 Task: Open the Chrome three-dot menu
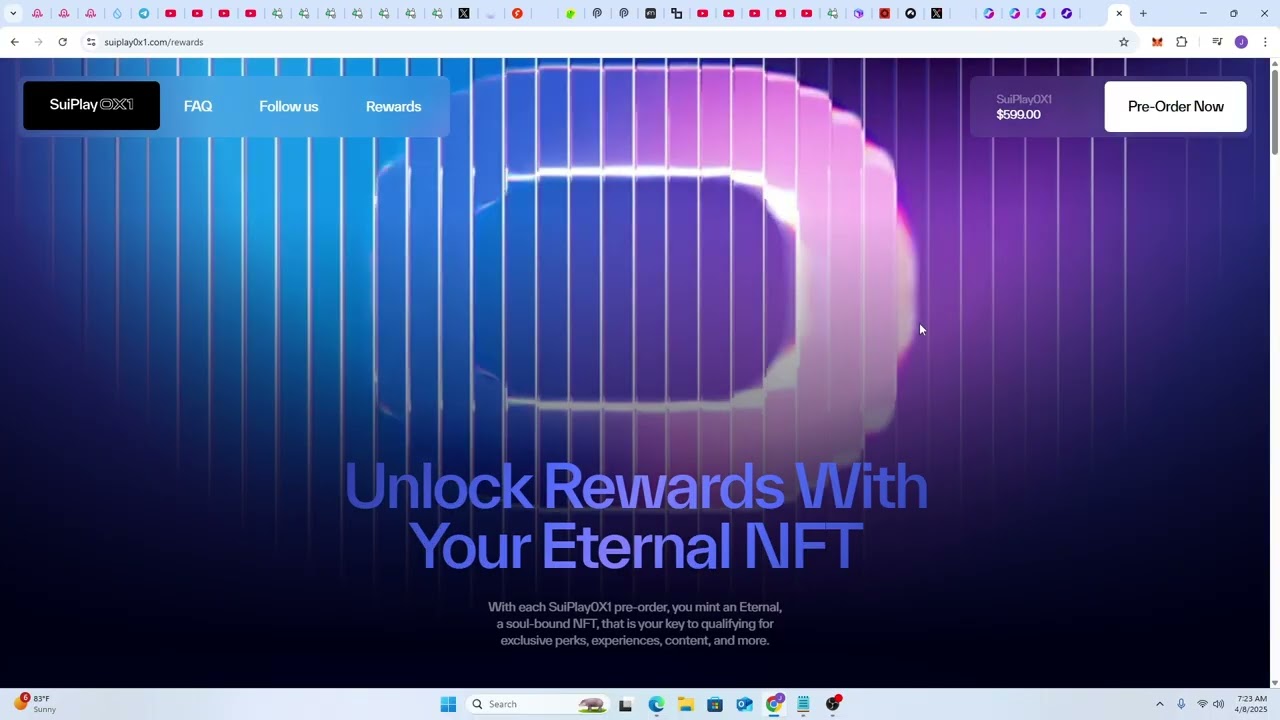point(1265,42)
